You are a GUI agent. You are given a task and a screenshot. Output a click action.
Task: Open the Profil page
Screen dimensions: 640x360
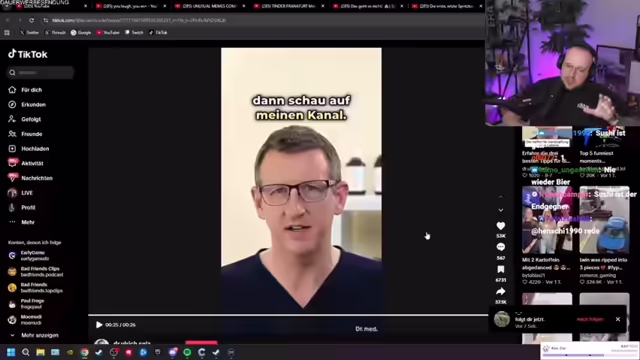(28, 207)
